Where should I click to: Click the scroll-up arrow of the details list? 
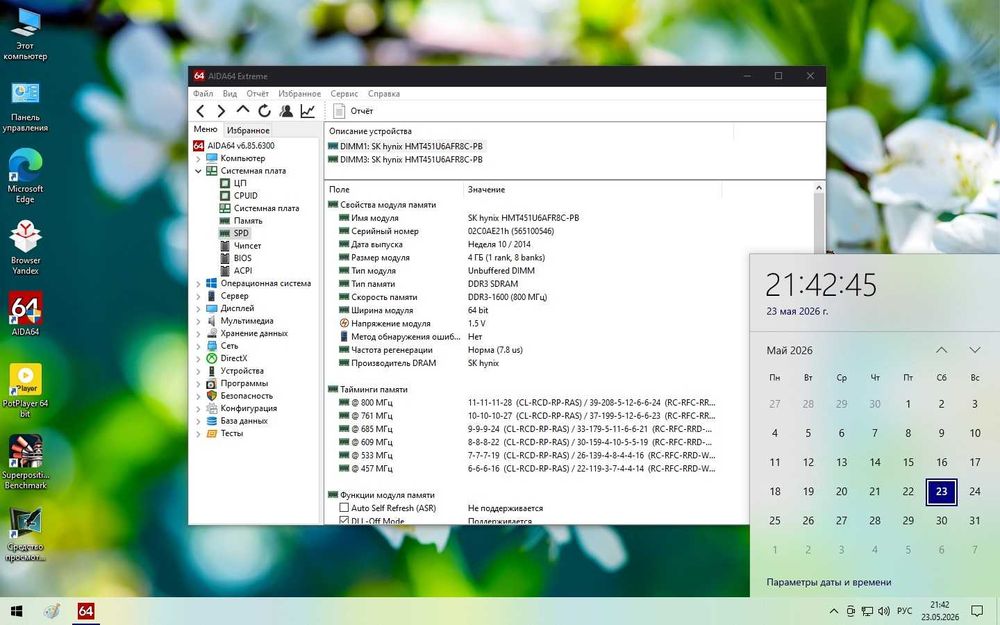pyautogui.click(x=819, y=188)
